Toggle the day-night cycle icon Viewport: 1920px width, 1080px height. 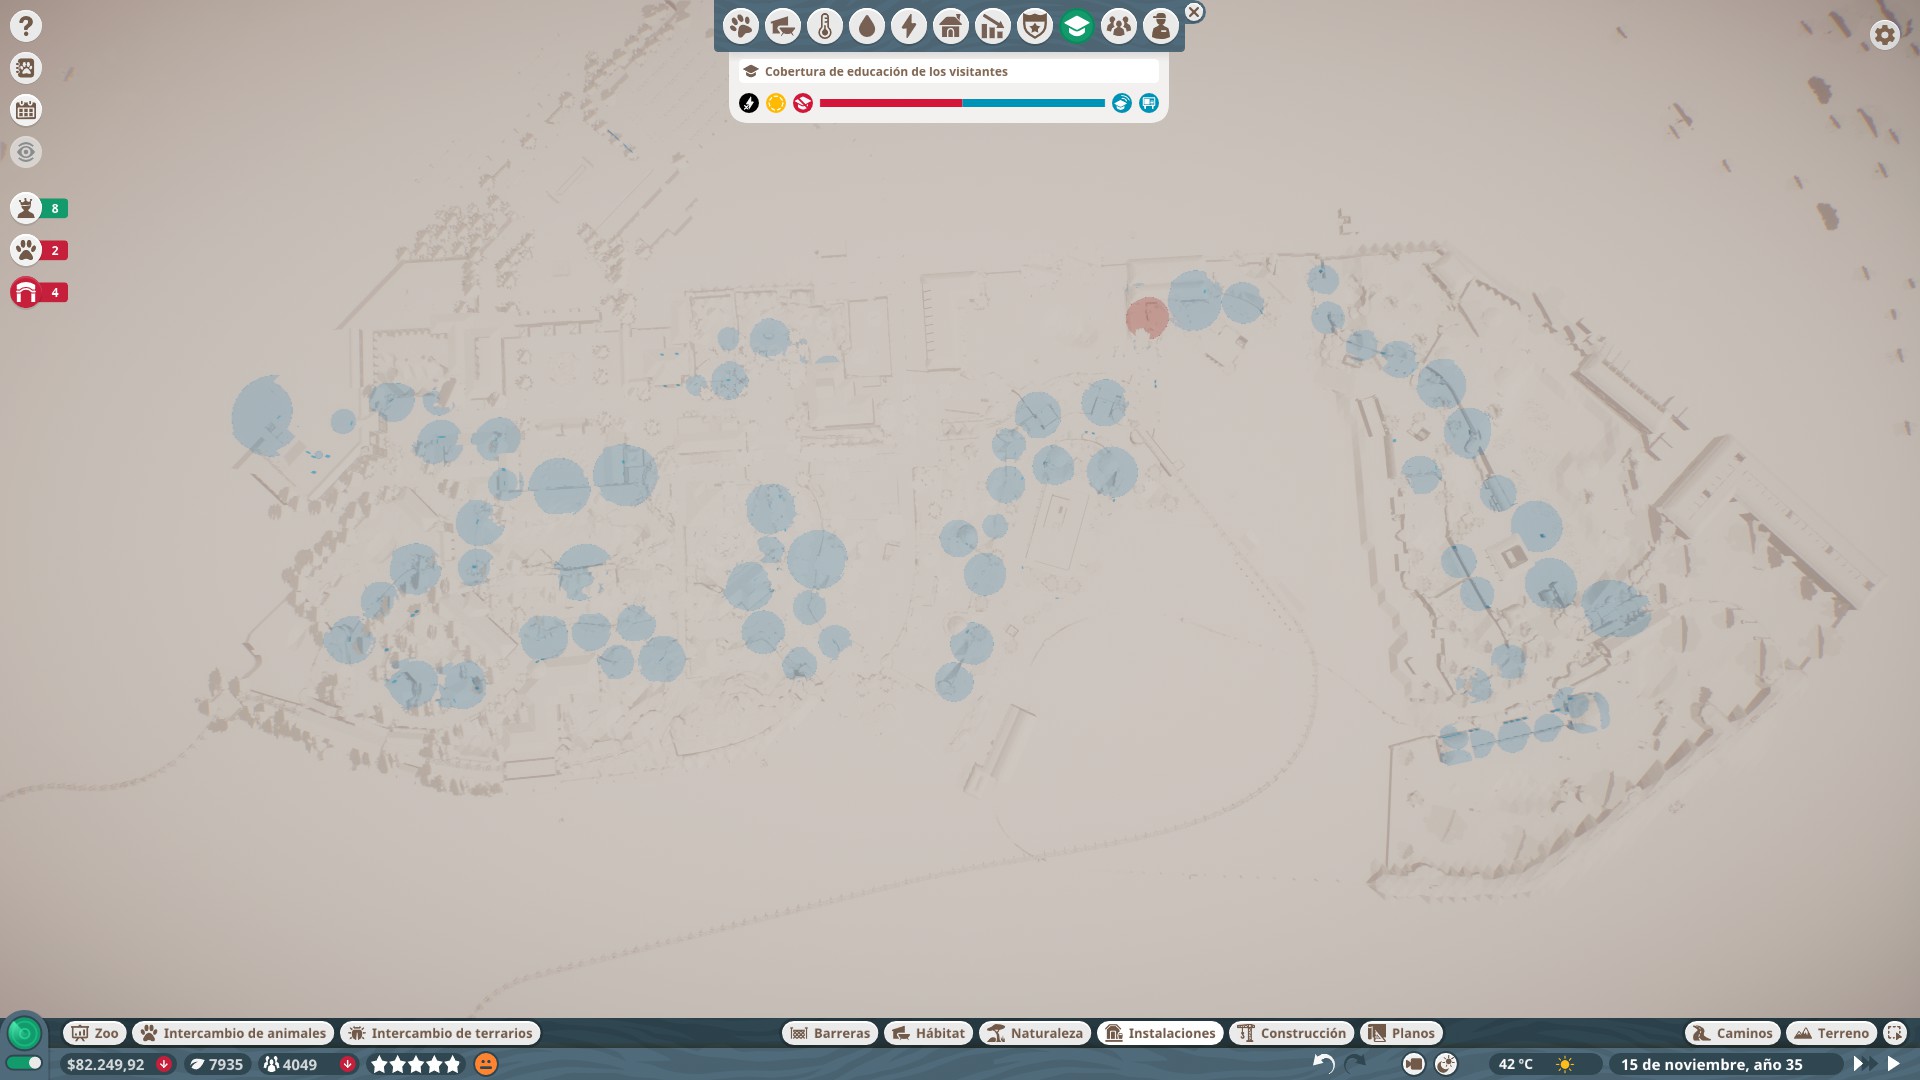click(x=1446, y=1064)
